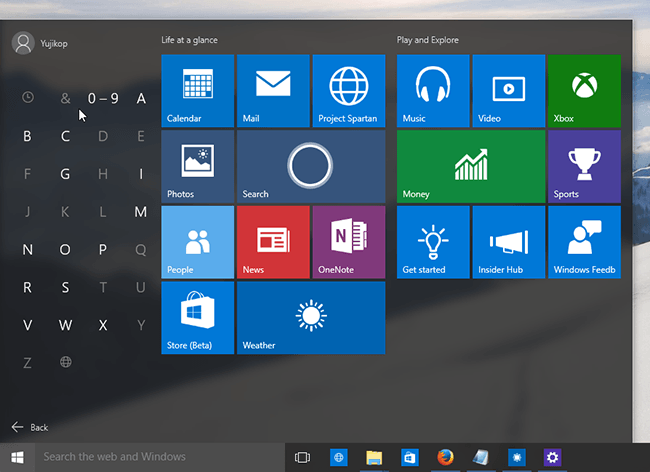Viewport: 650px width, 472px height.
Task: Click the Yujikop user account
Action: click(40, 43)
